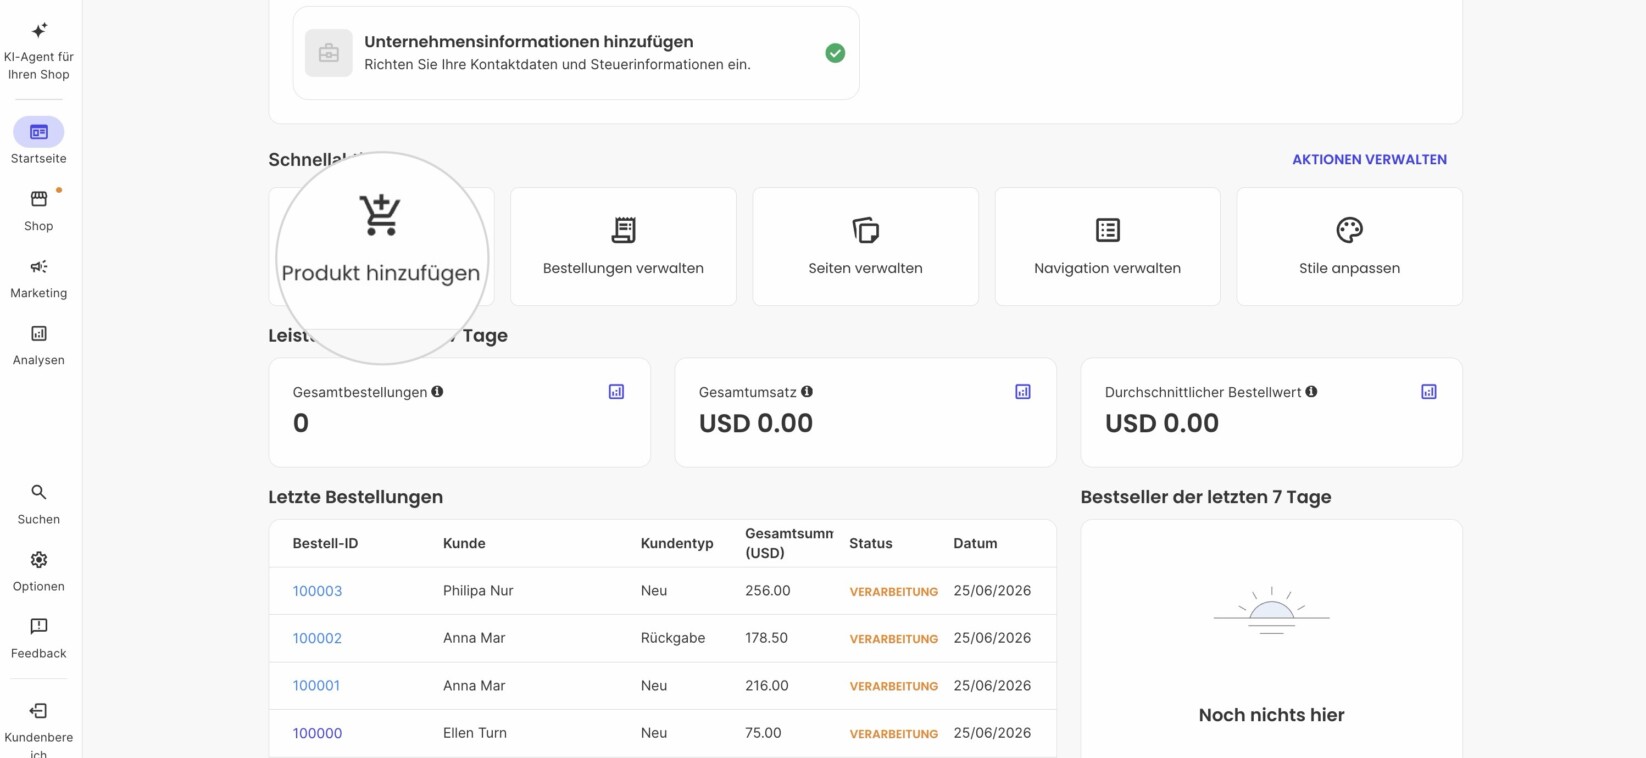
Task: Open Analysen chart icon in sidebar
Action: [39, 333]
